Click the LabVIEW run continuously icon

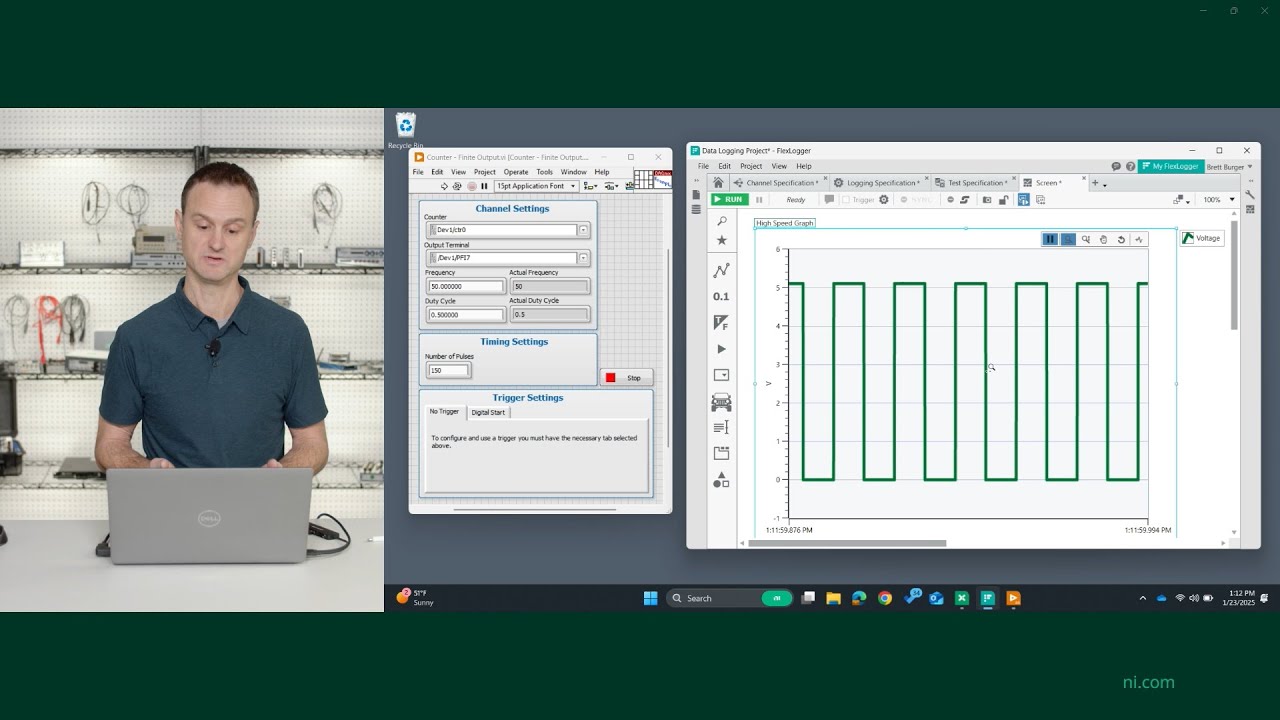[457, 186]
